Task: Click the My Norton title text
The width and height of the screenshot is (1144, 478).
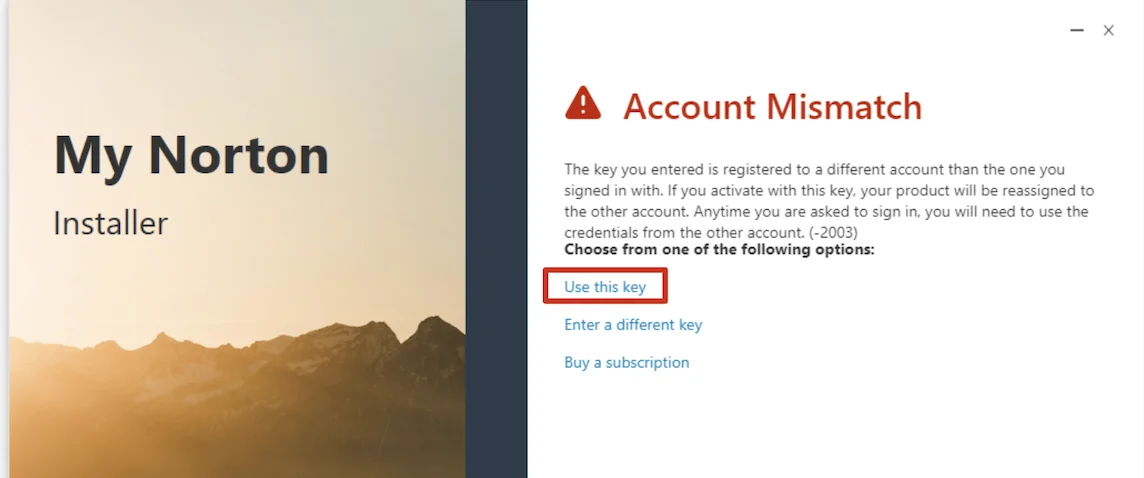Action: 191,155
